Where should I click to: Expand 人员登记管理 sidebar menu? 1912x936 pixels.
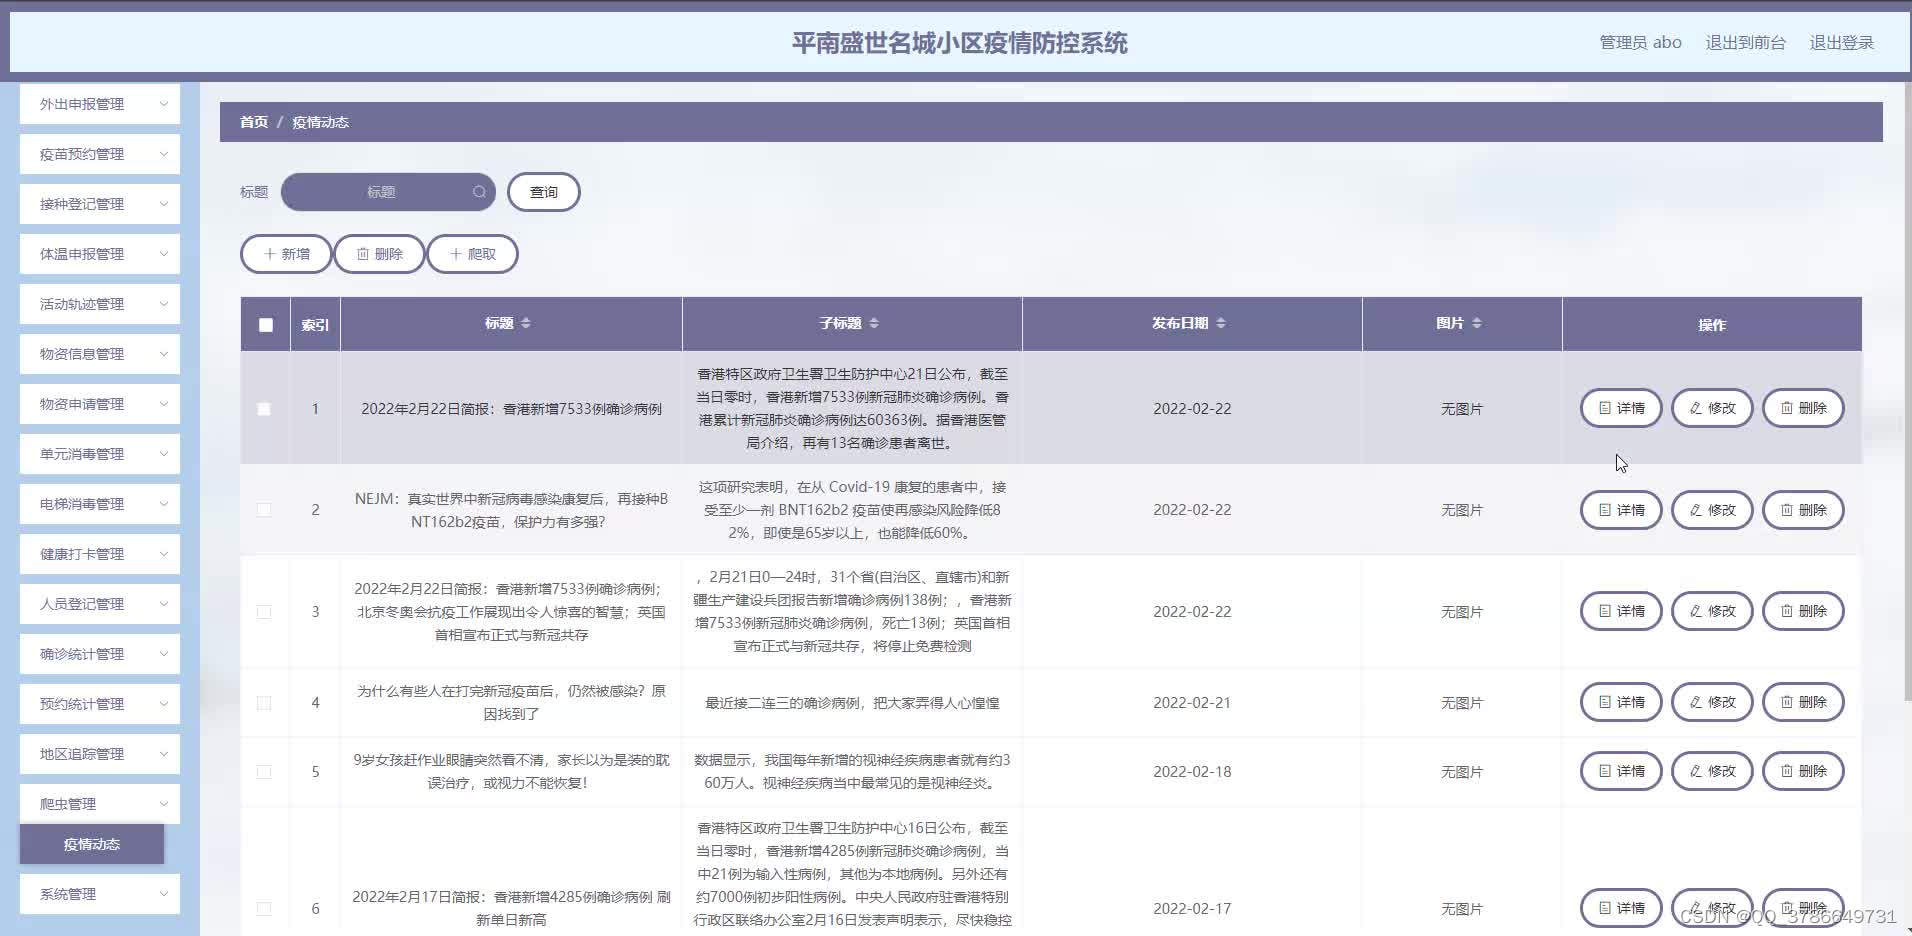point(100,604)
